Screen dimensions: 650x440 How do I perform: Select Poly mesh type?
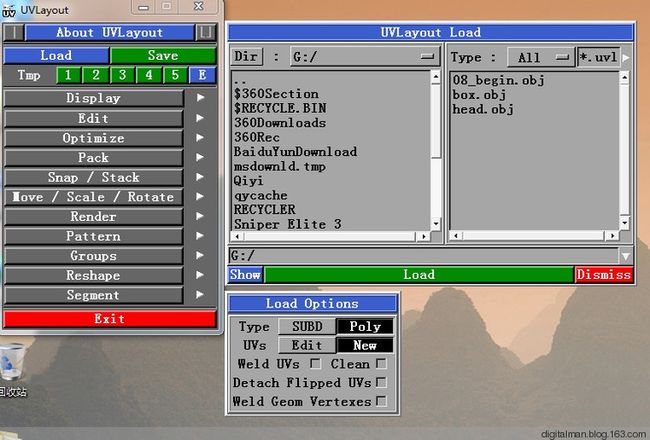click(365, 326)
